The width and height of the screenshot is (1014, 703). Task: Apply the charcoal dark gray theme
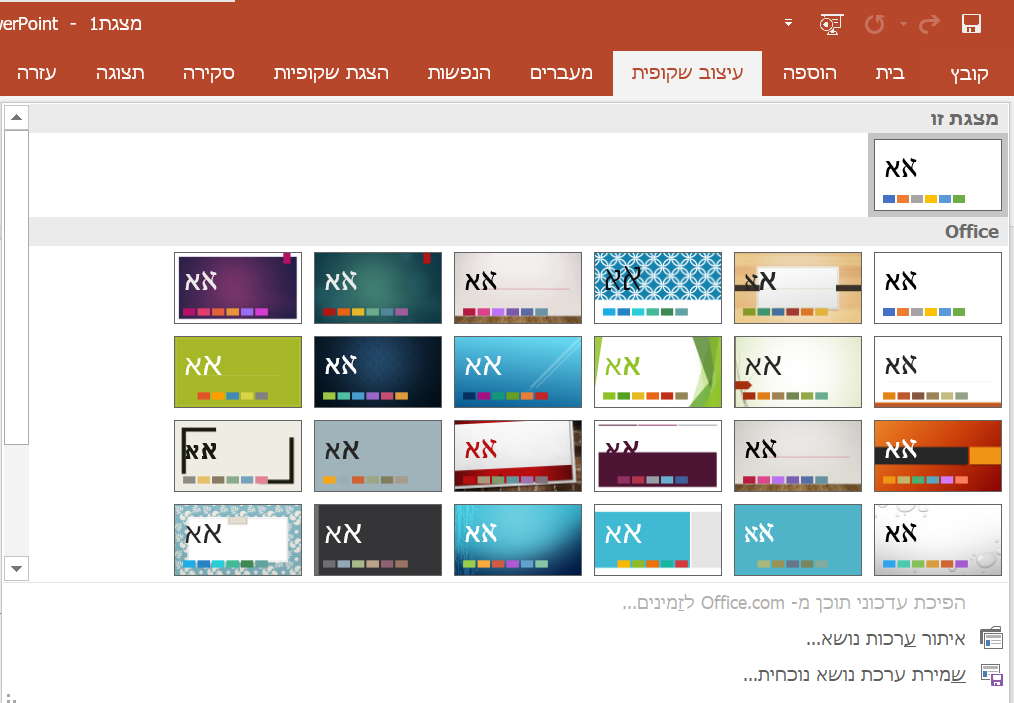coord(378,540)
